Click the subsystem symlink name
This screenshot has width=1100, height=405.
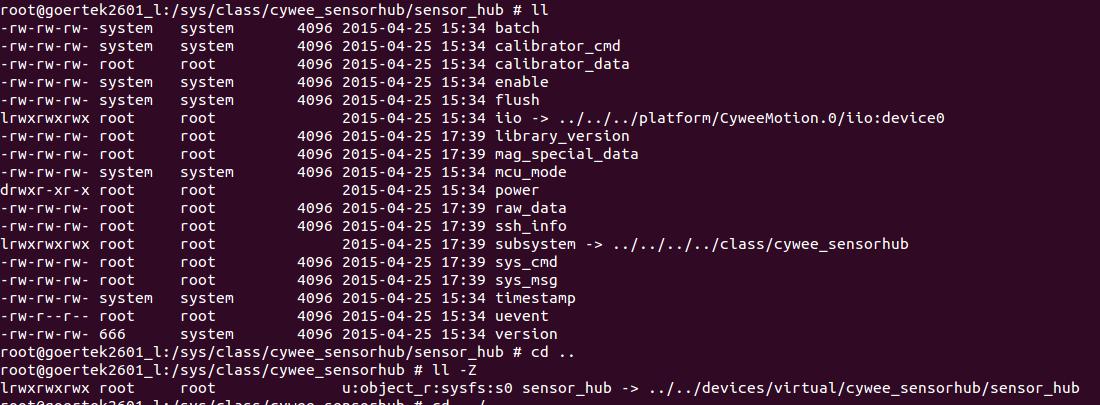tap(535, 244)
